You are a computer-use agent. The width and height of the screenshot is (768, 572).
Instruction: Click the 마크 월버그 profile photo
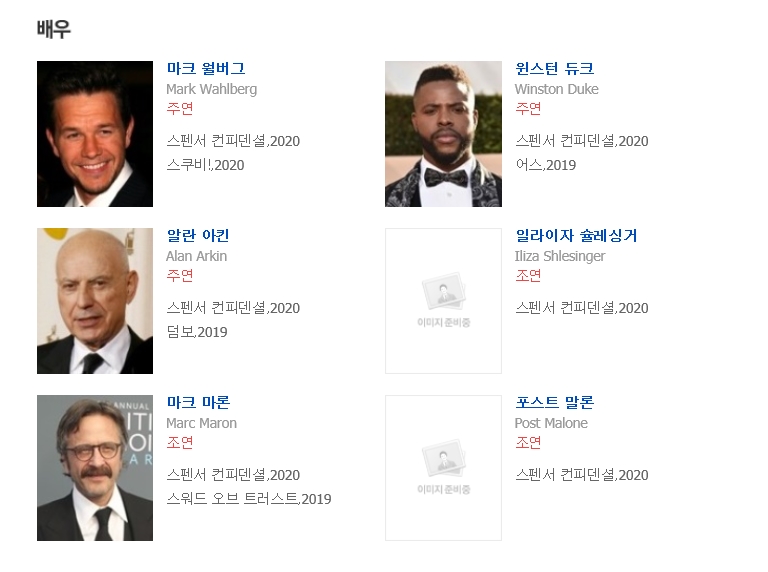click(95, 134)
